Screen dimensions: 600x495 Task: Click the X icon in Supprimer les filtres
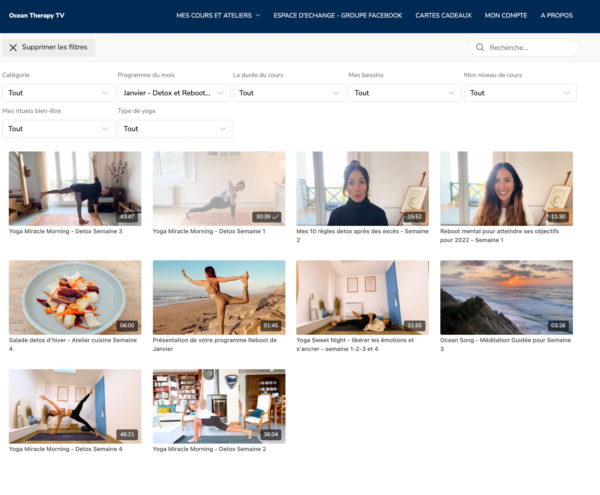click(x=13, y=47)
